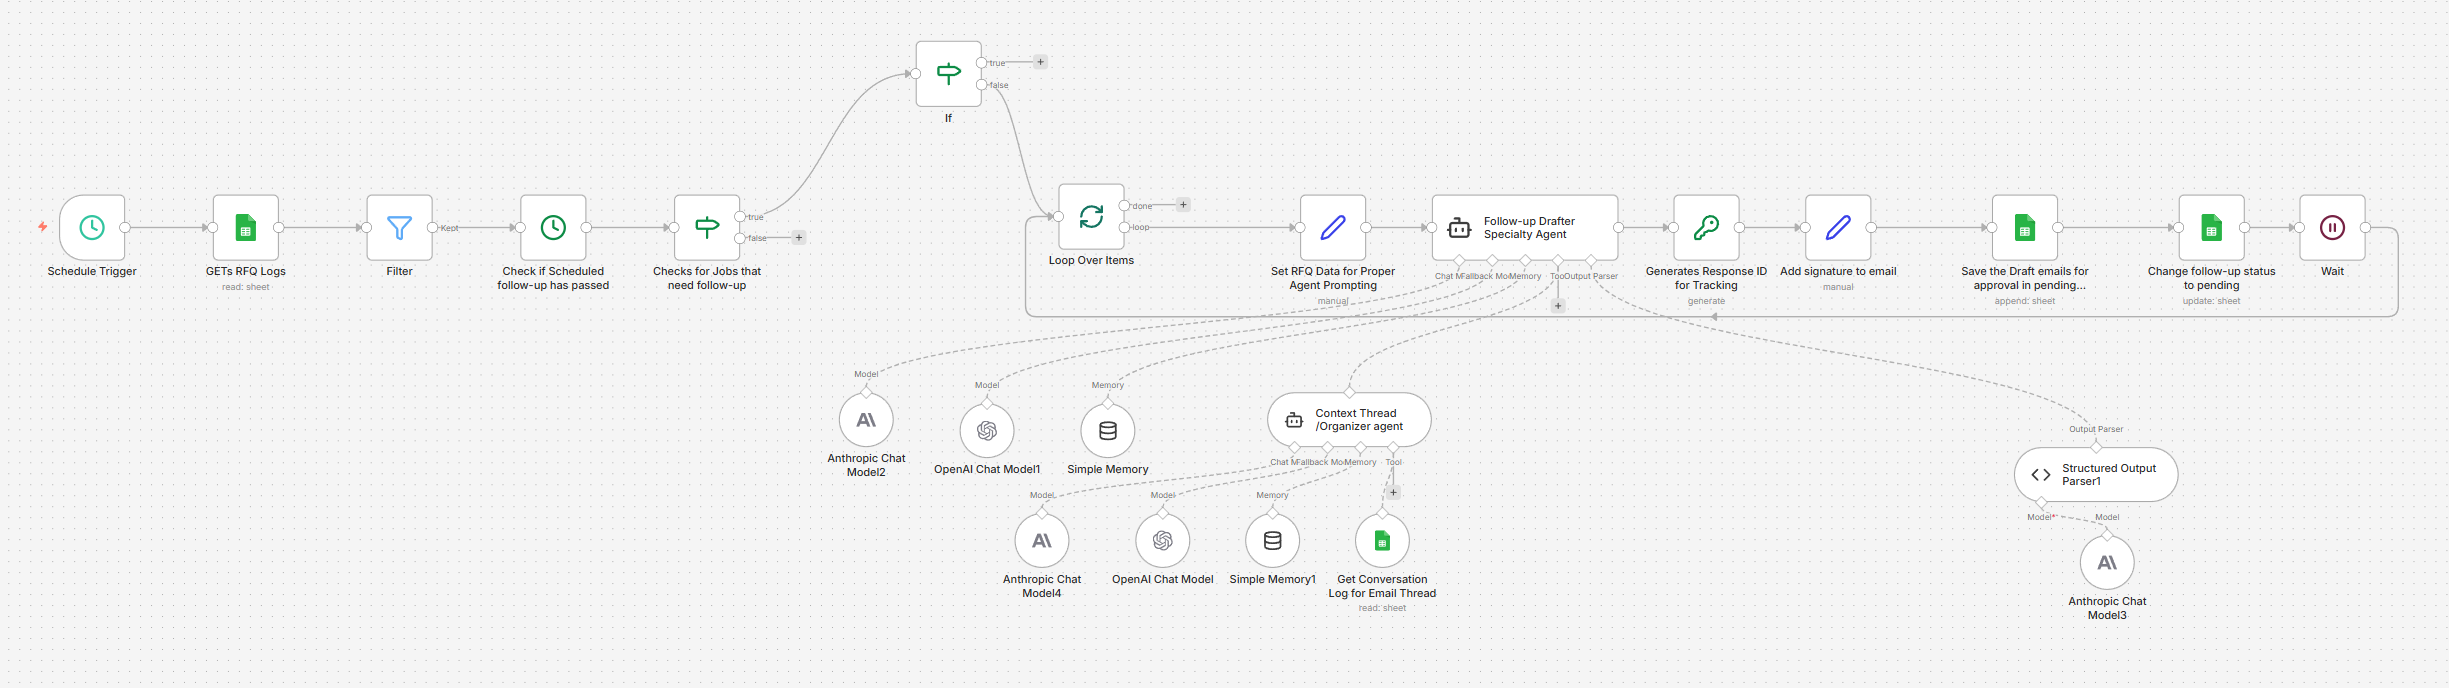This screenshot has width=2449, height=688.
Task: Add node after Checks for Jobs false output
Action: (x=799, y=238)
